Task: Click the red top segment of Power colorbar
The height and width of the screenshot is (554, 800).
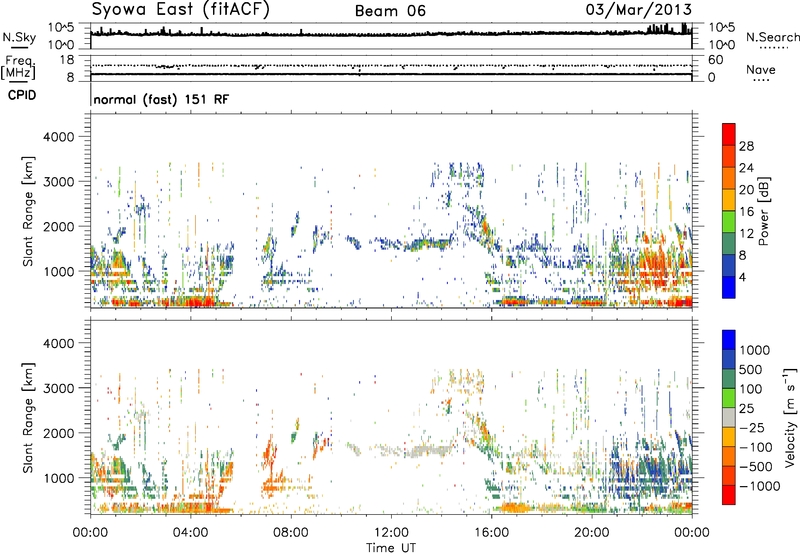Action: [729, 135]
